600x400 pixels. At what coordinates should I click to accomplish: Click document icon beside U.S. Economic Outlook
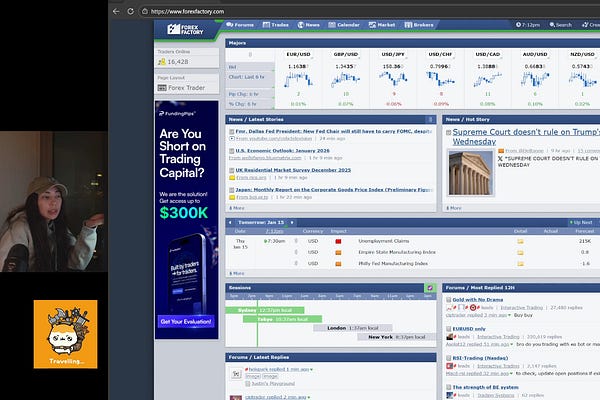pos(232,151)
